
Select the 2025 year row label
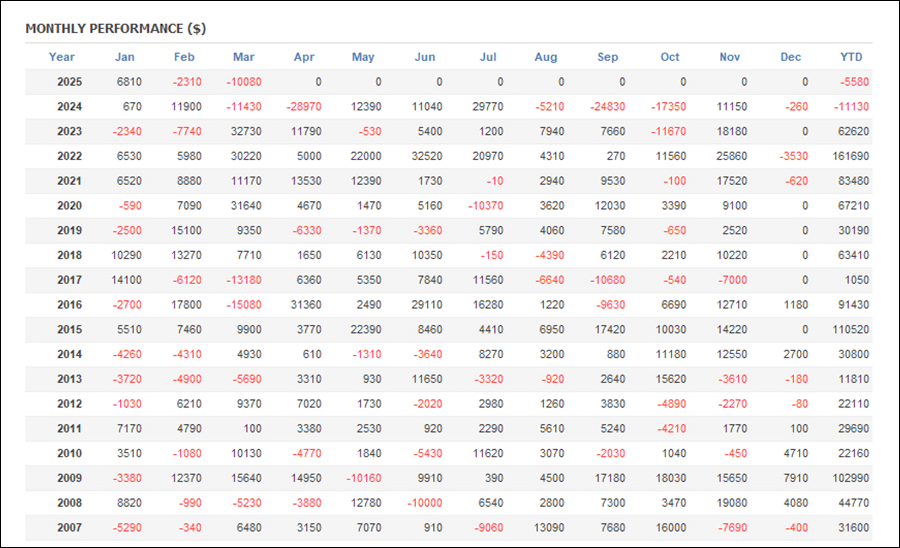tap(69, 81)
